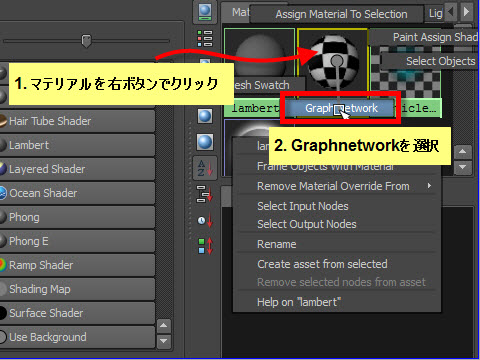
Task: Select Graph Network in the marking menu
Action: pos(341,108)
